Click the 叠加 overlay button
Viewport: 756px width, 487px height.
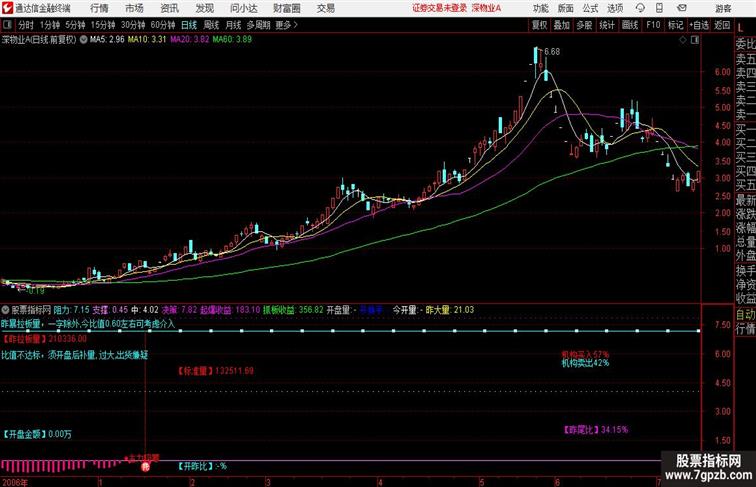[561, 25]
